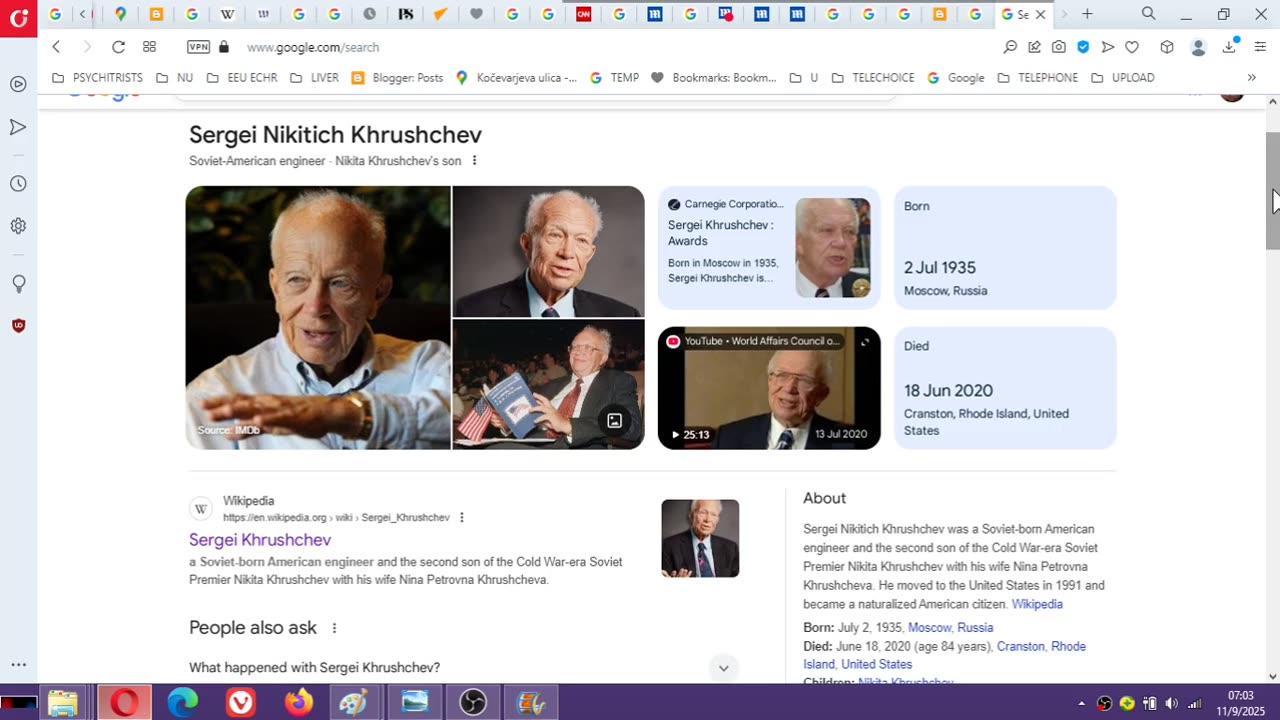This screenshot has width=1280, height=720.
Task: Show hidden tray icons arrow
Action: tap(1081, 703)
